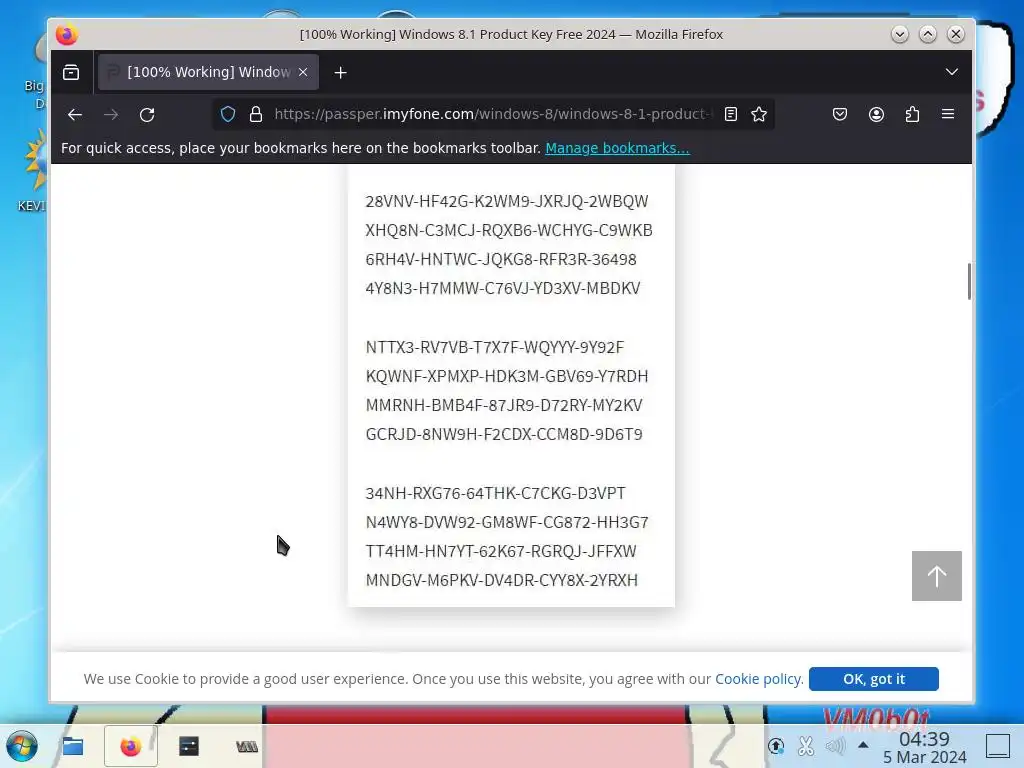The height and width of the screenshot is (768, 1024).
Task: Show desktop button in taskbar
Action: 997,746
